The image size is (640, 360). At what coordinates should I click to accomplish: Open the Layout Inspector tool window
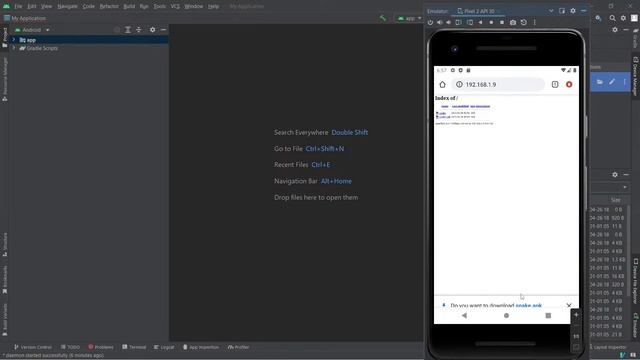click(608, 347)
